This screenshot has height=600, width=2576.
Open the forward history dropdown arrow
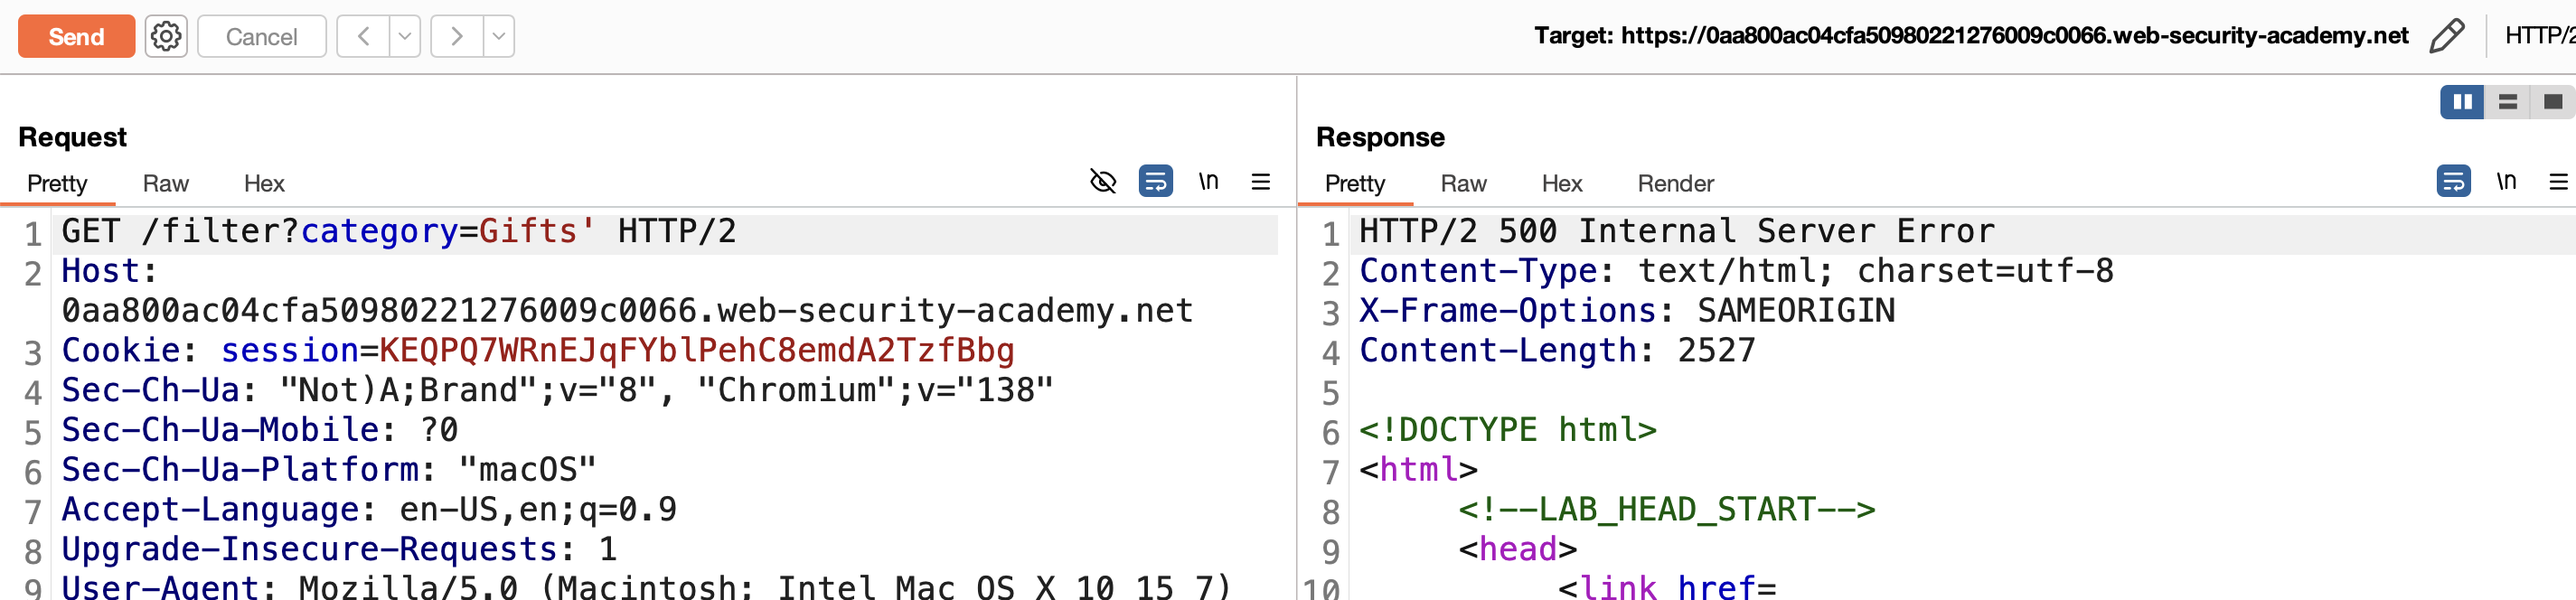pyautogui.click(x=499, y=36)
